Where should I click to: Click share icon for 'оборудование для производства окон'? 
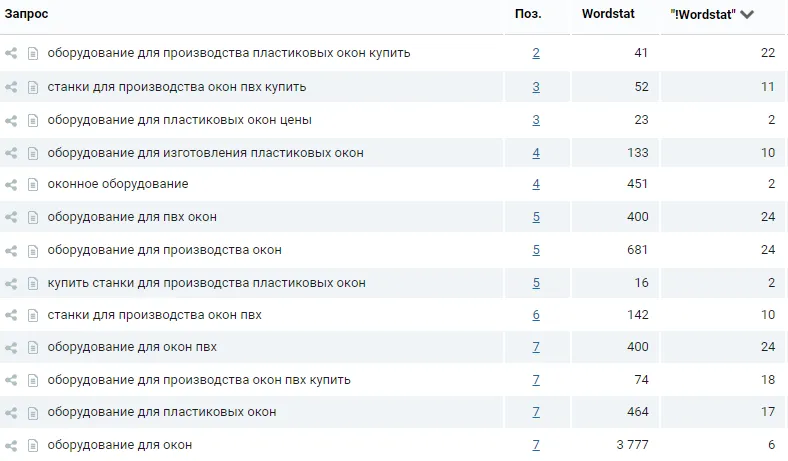point(11,250)
